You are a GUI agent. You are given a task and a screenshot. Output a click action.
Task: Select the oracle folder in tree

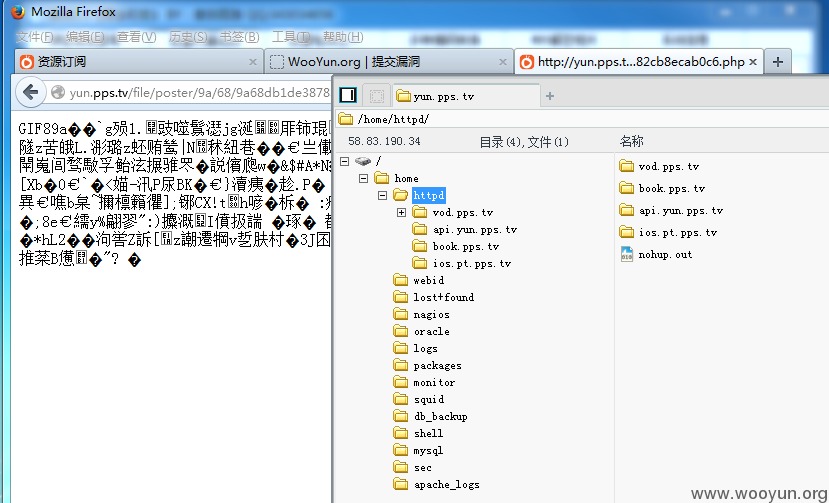(x=422, y=331)
